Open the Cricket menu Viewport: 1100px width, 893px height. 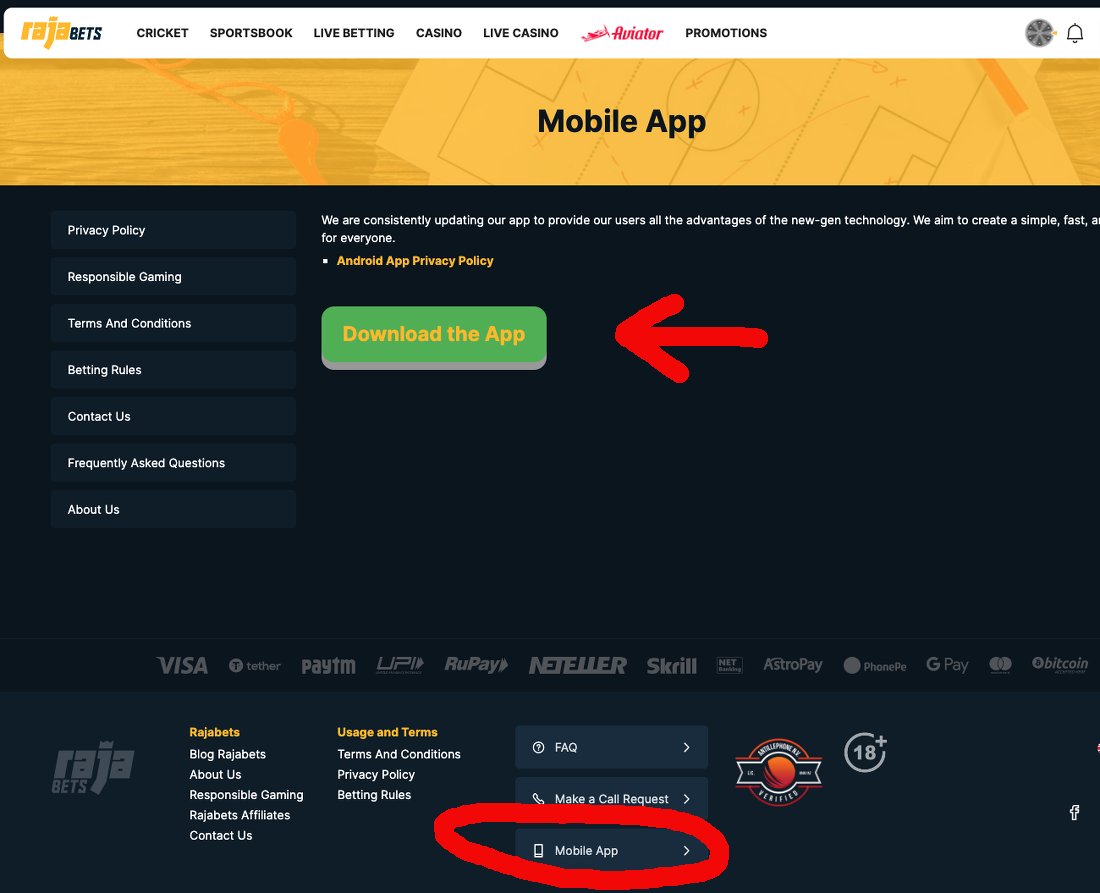pyautogui.click(x=163, y=33)
